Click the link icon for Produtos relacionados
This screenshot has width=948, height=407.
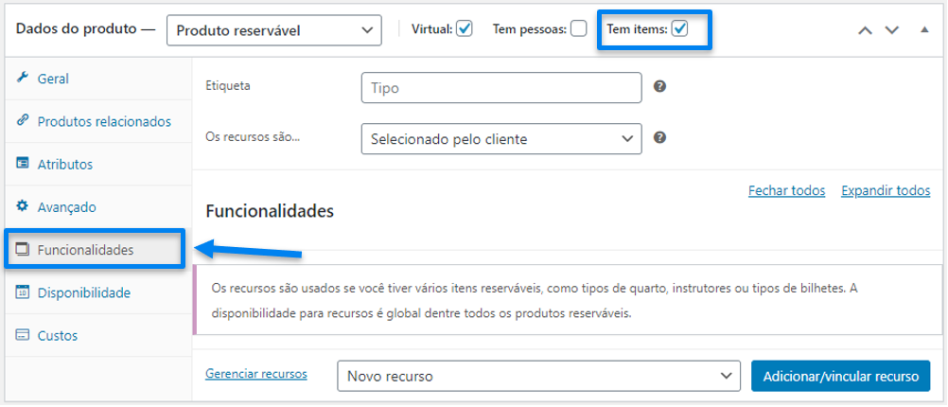click(x=22, y=121)
